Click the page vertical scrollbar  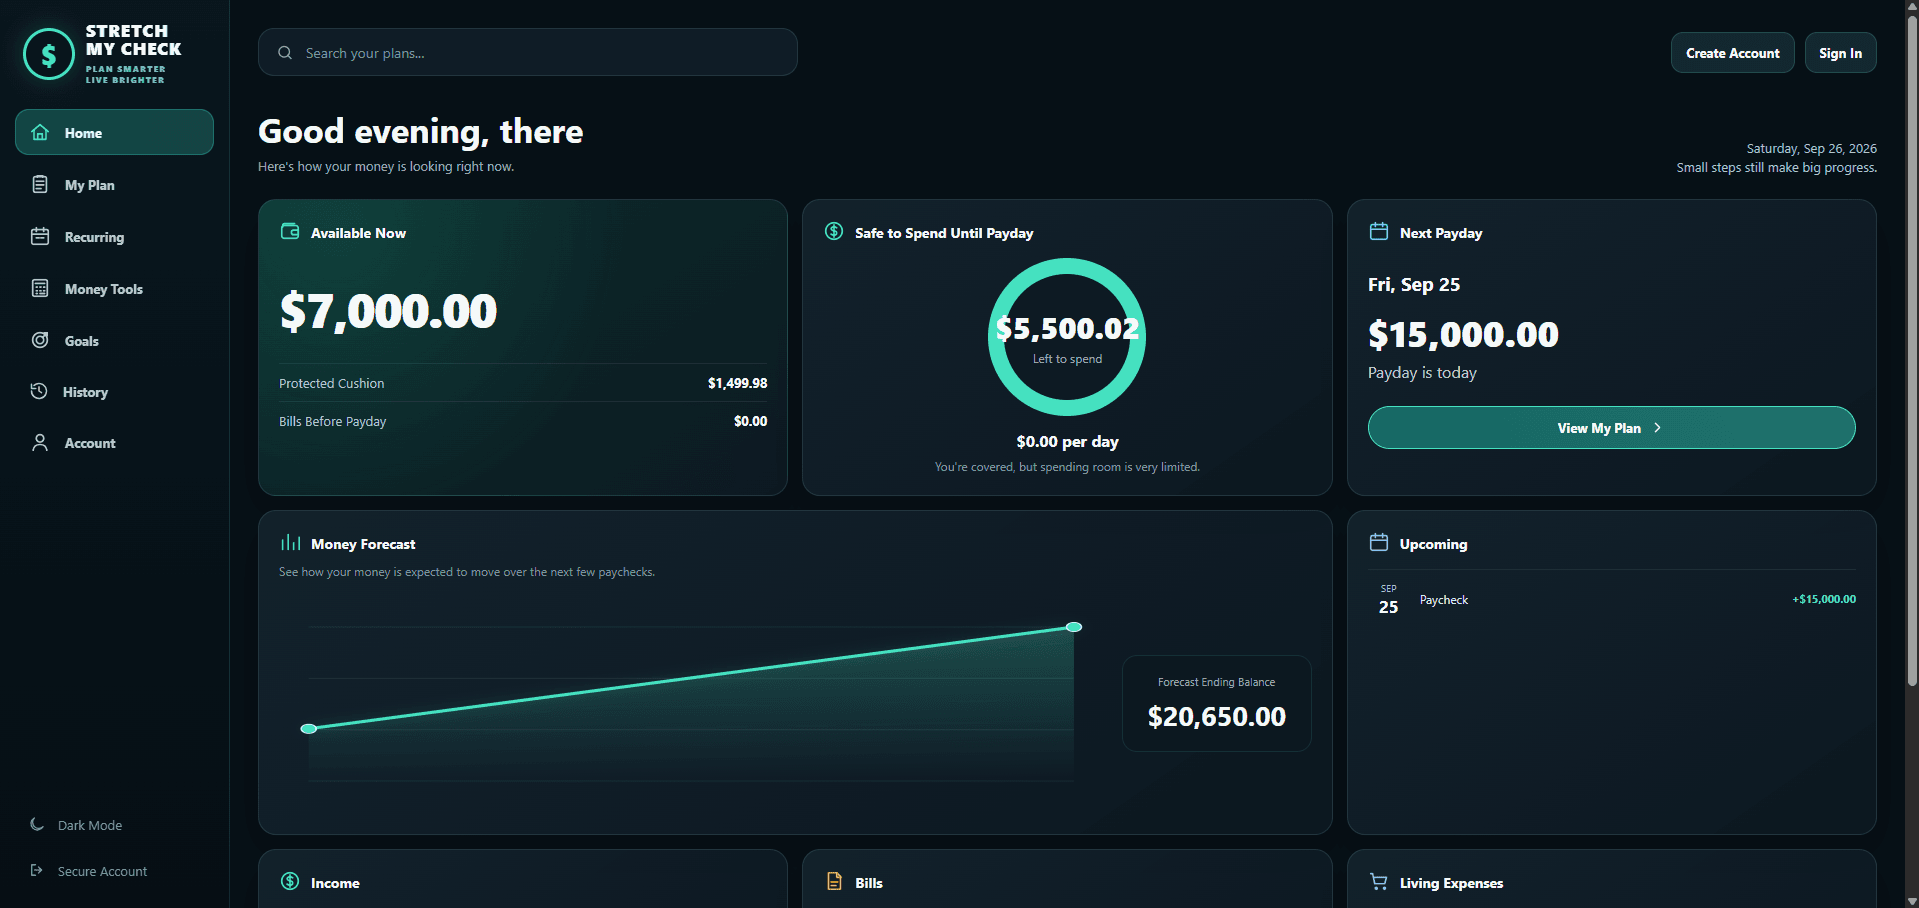pyautogui.click(x=1912, y=350)
